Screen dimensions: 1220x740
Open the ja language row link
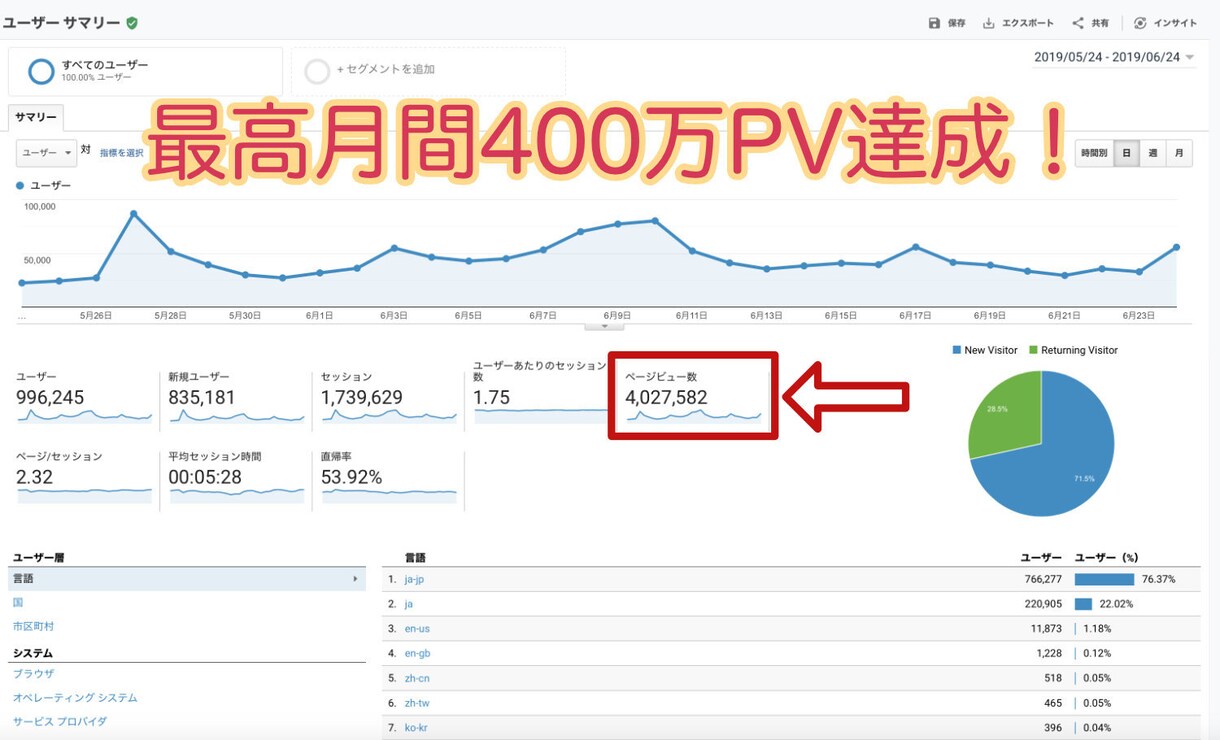(x=409, y=604)
